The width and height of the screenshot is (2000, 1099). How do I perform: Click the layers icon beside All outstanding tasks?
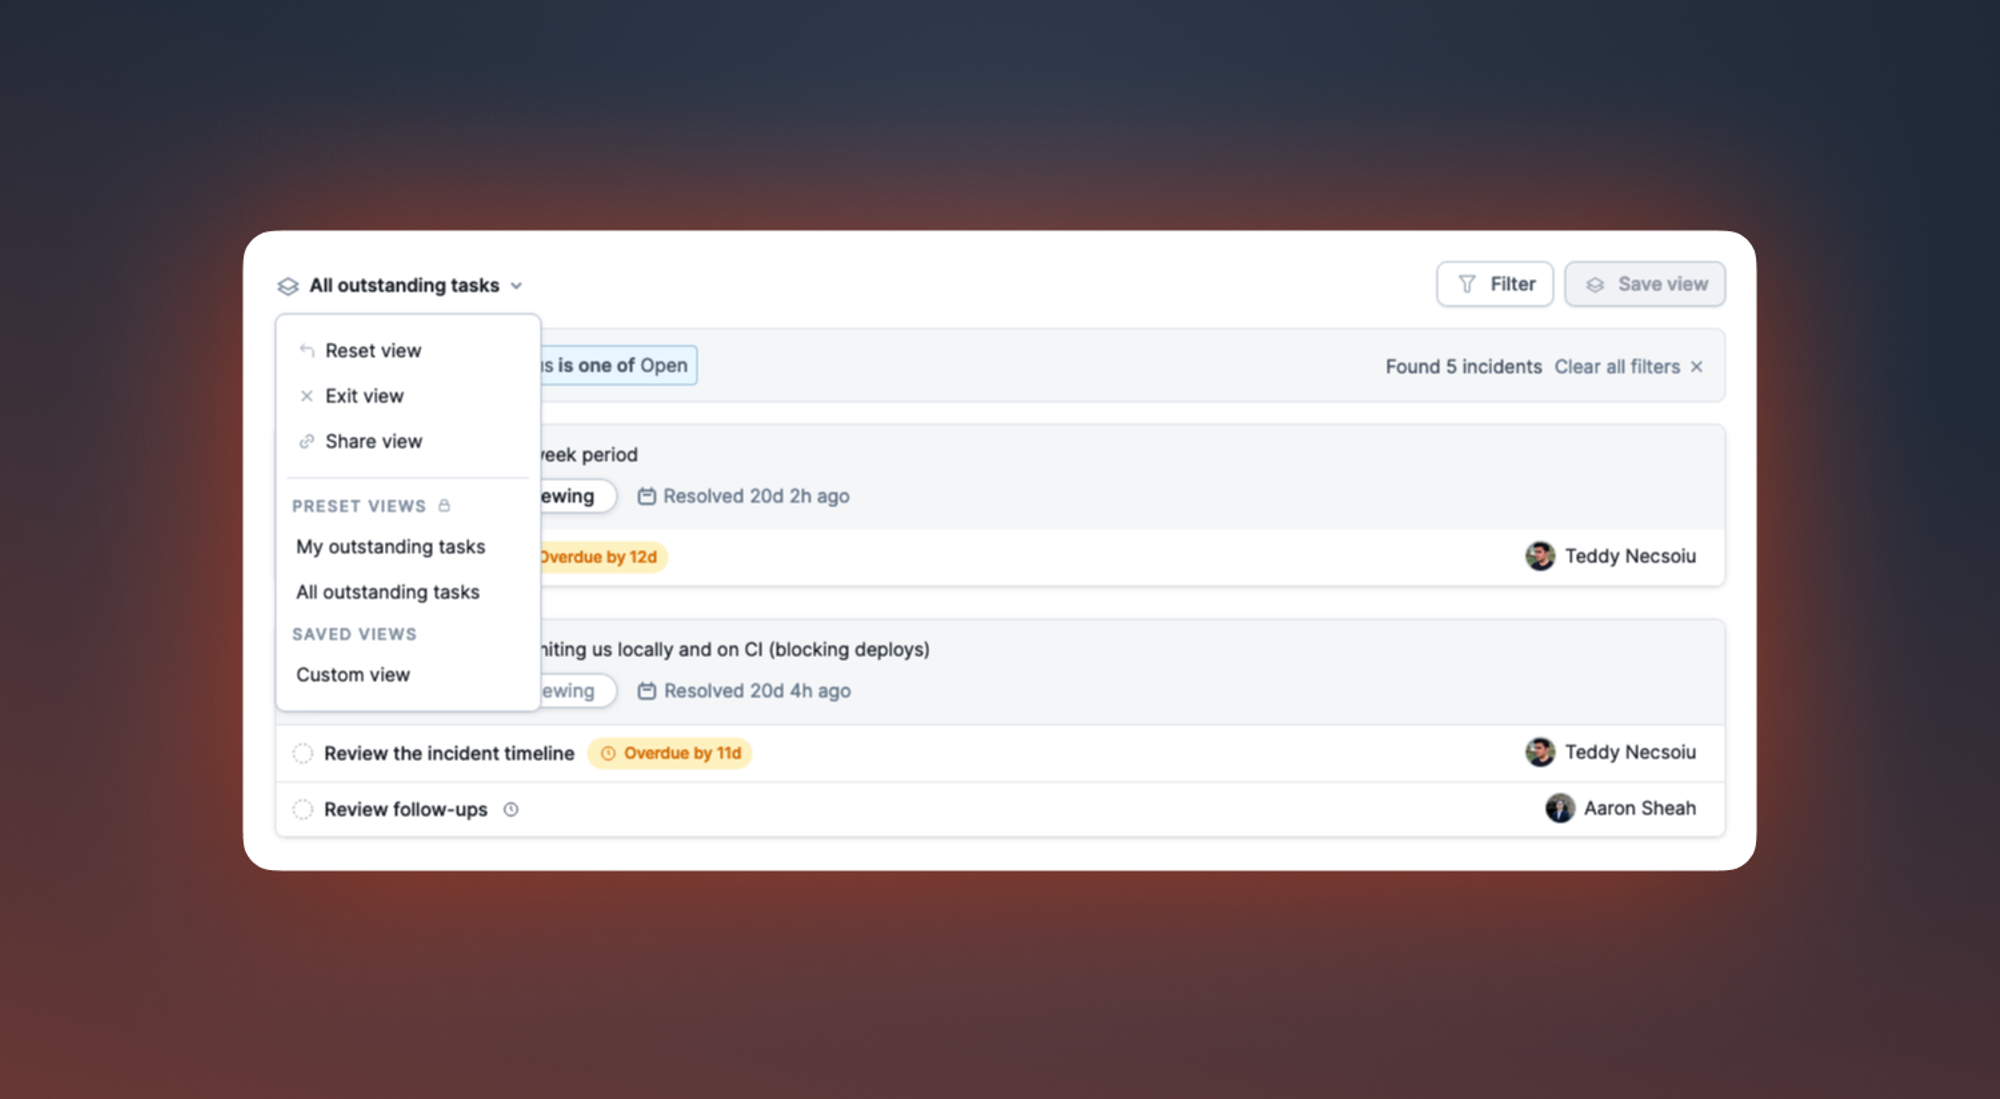click(x=288, y=286)
